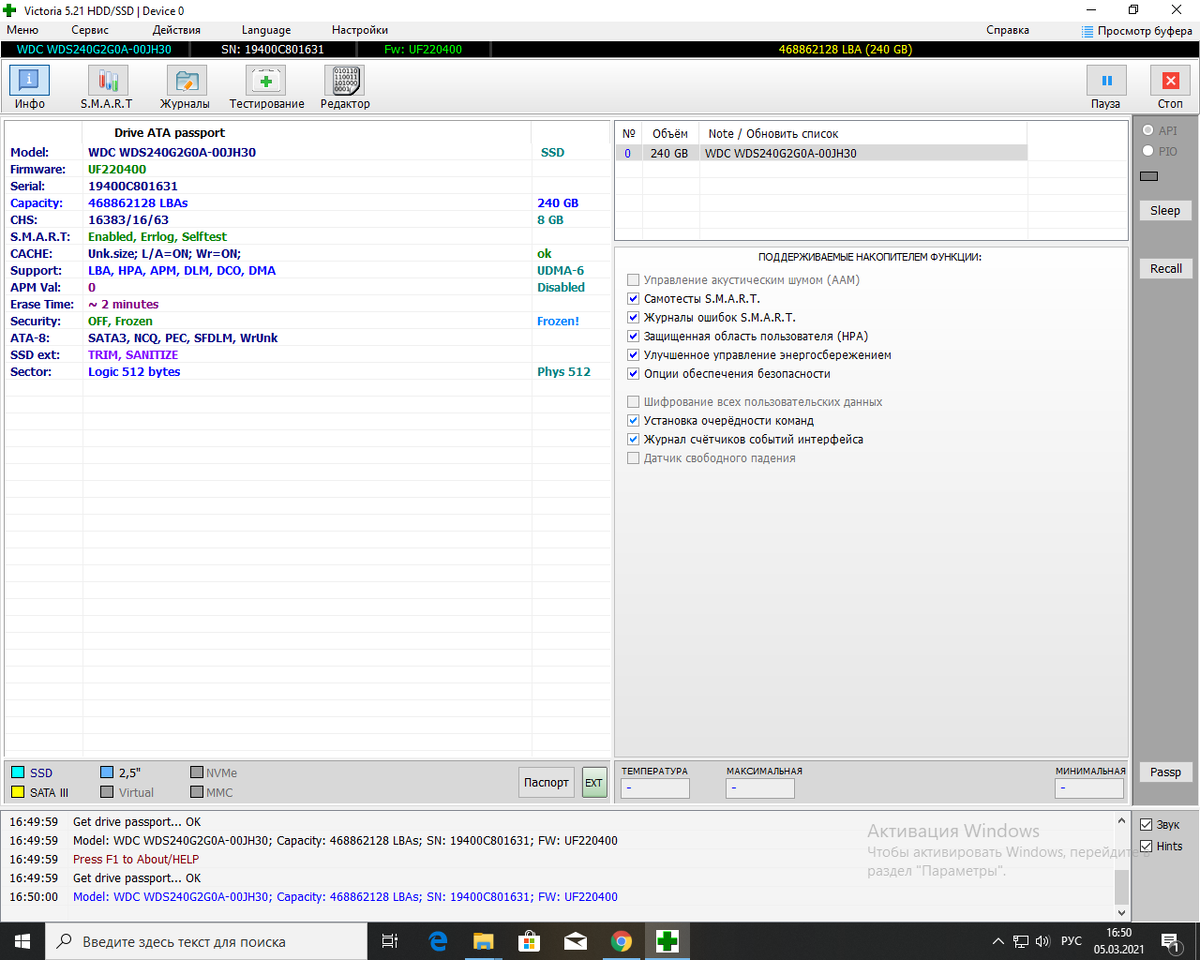The width and height of the screenshot is (1200, 960).
Task: Click the РУС language indicator
Action: pyautogui.click(x=1071, y=941)
